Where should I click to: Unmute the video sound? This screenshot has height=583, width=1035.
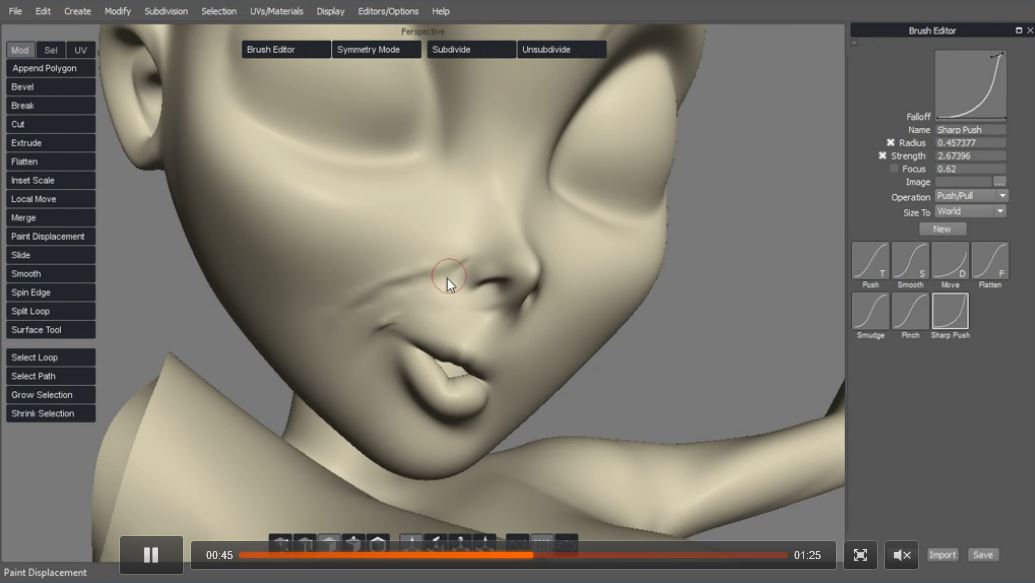coord(902,555)
